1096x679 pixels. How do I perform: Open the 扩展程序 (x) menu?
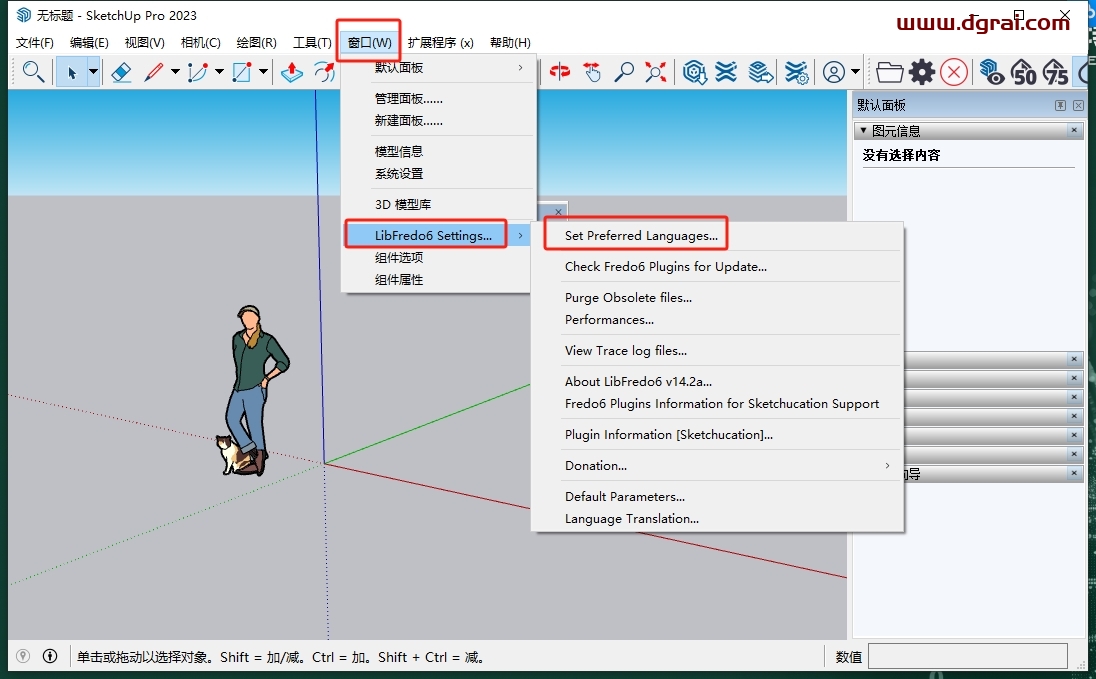pos(440,43)
